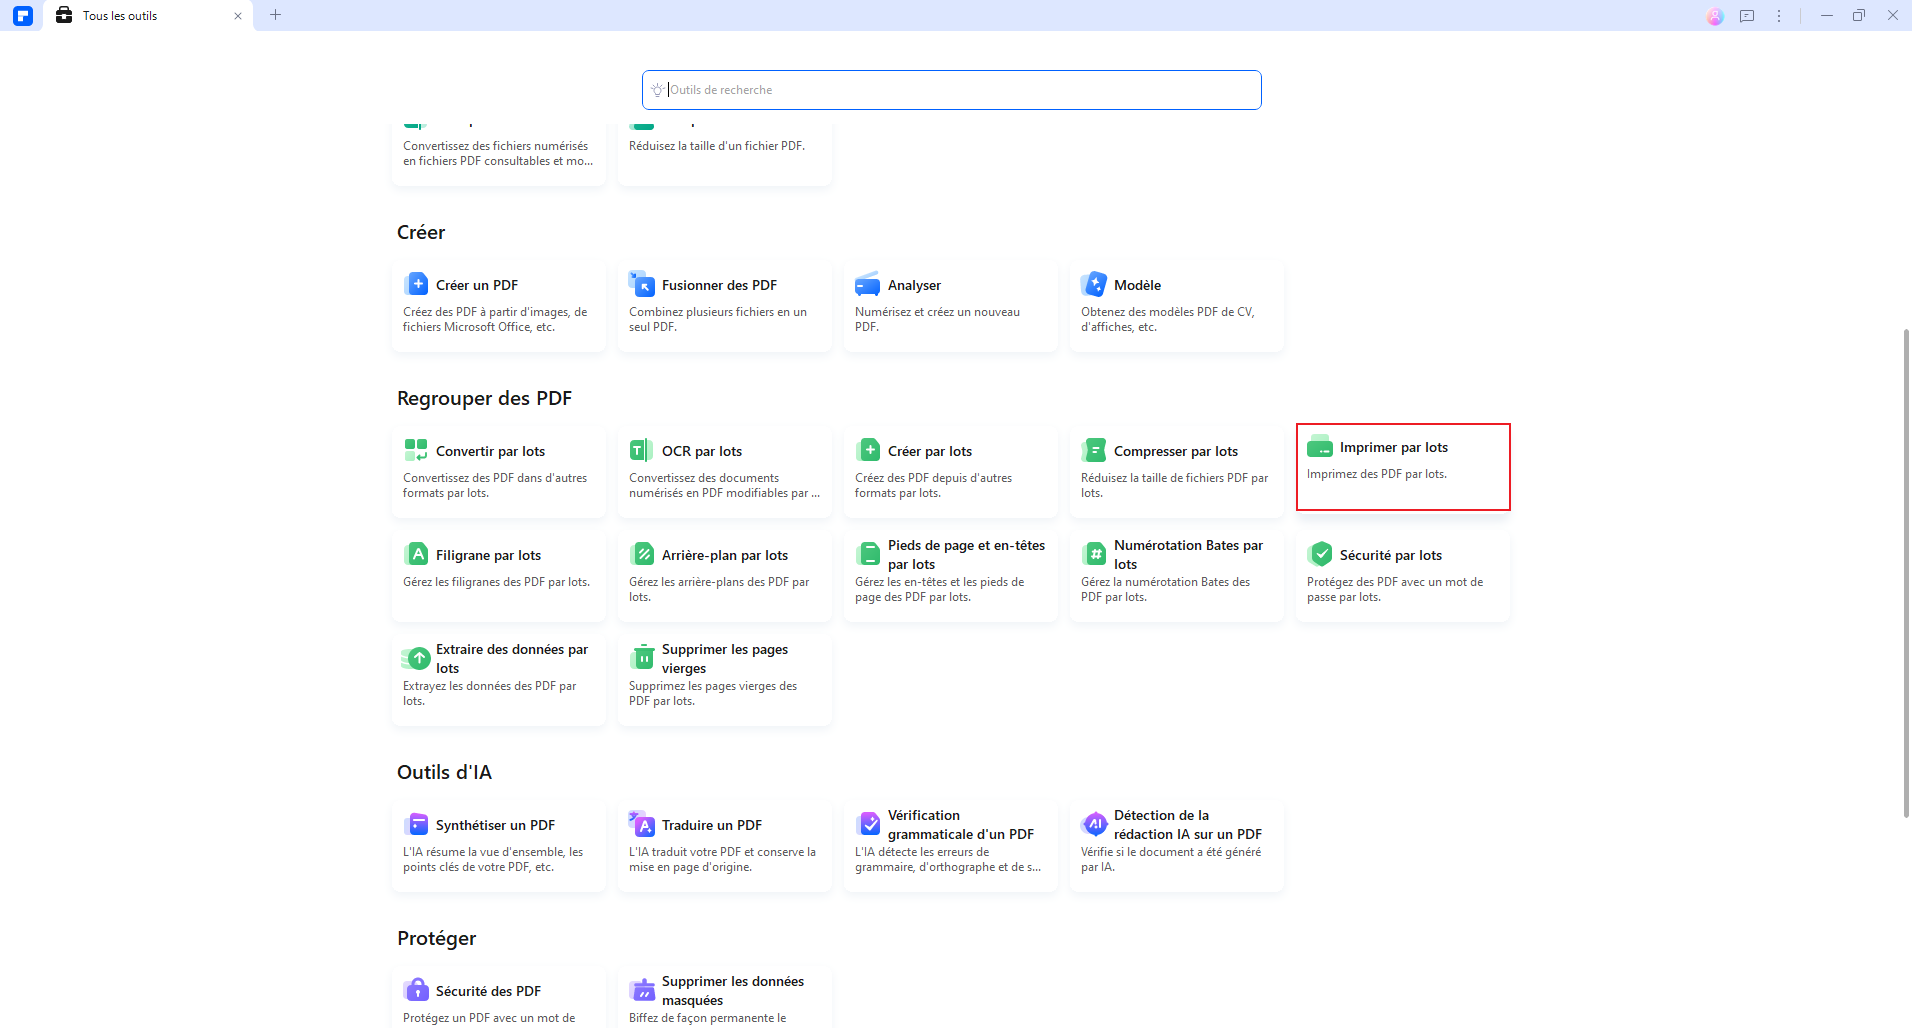Click the Sécurité par lots shield icon
The image size is (1912, 1028).
tap(1320, 554)
